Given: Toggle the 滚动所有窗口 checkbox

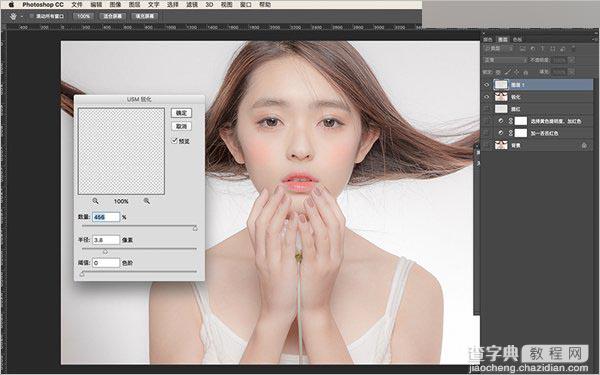Looking at the screenshot, I should [32, 16].
